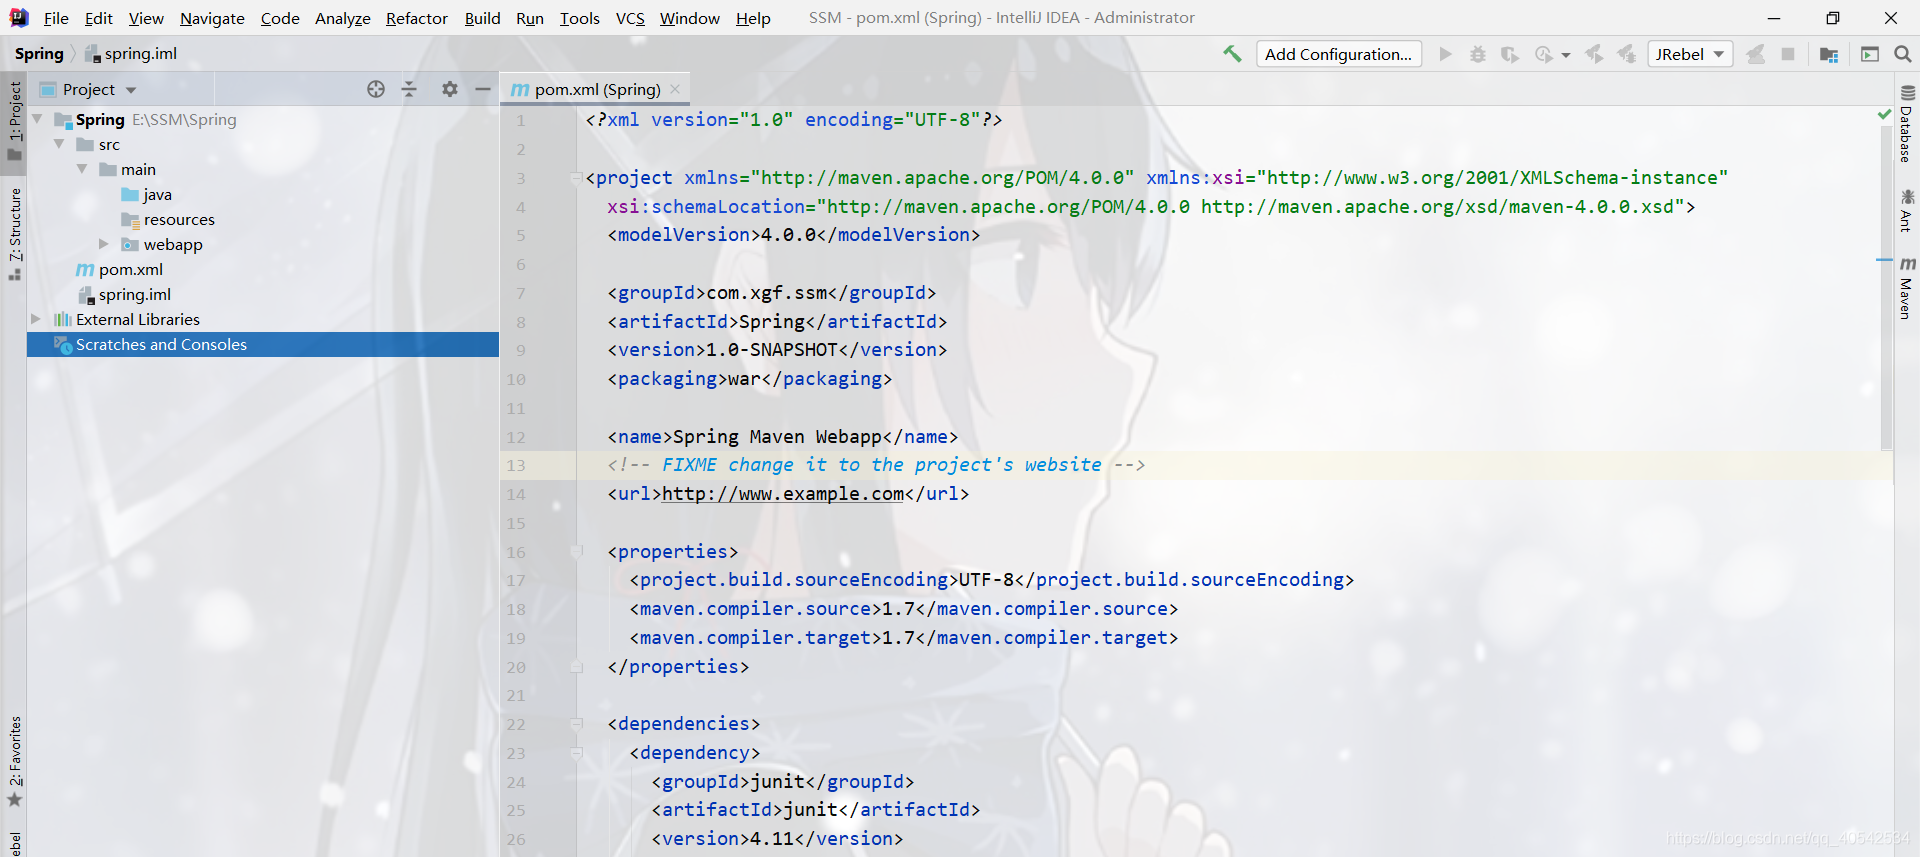
Task: Open the dropdown arrow beside Profiler icon
Action: (1566, 55)
